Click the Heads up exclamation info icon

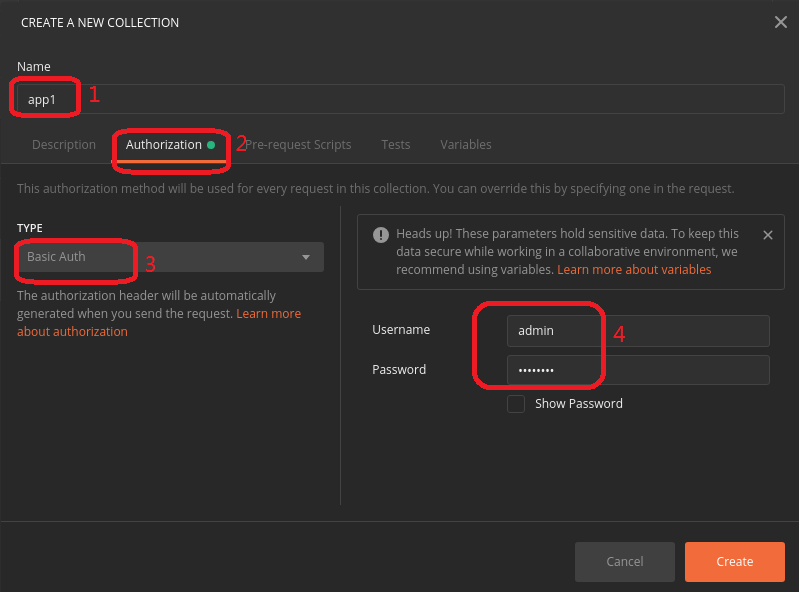(380, 235)
